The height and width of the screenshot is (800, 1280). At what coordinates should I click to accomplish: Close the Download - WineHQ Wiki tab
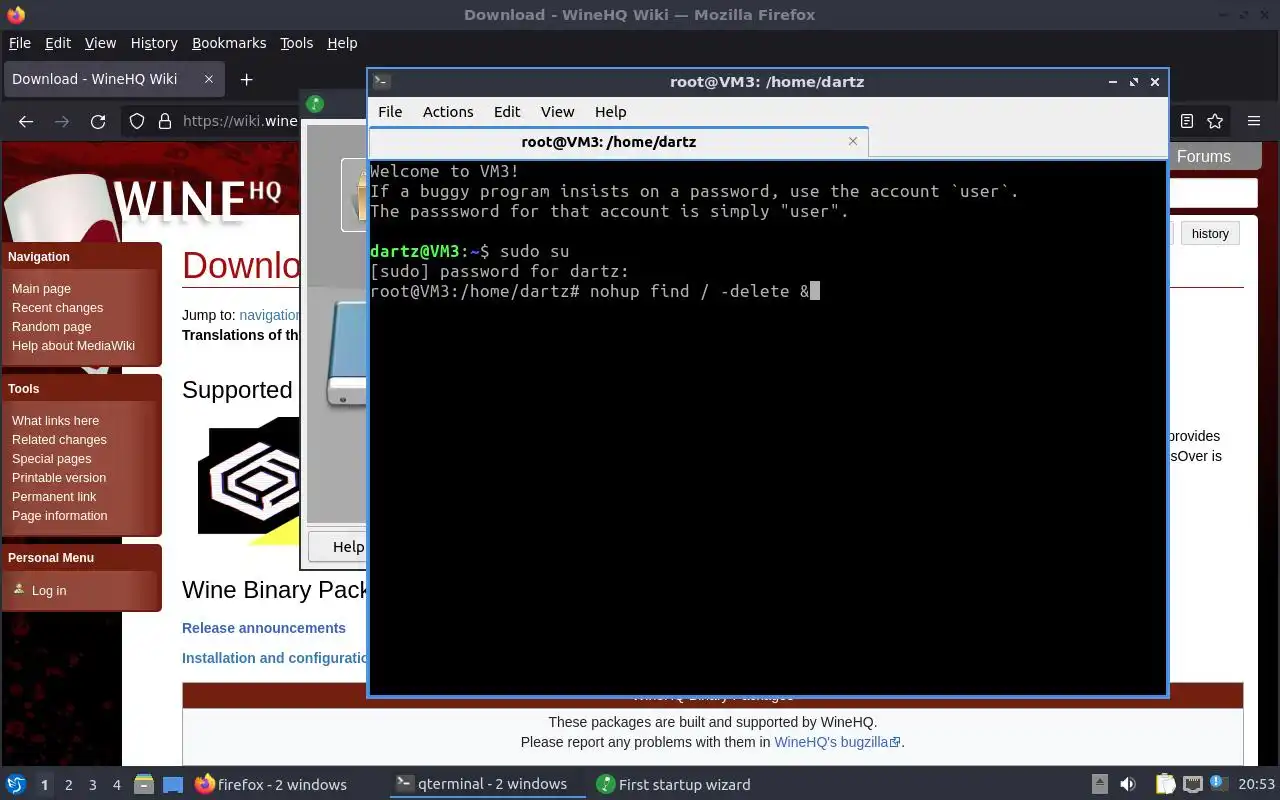pos(209,79)
